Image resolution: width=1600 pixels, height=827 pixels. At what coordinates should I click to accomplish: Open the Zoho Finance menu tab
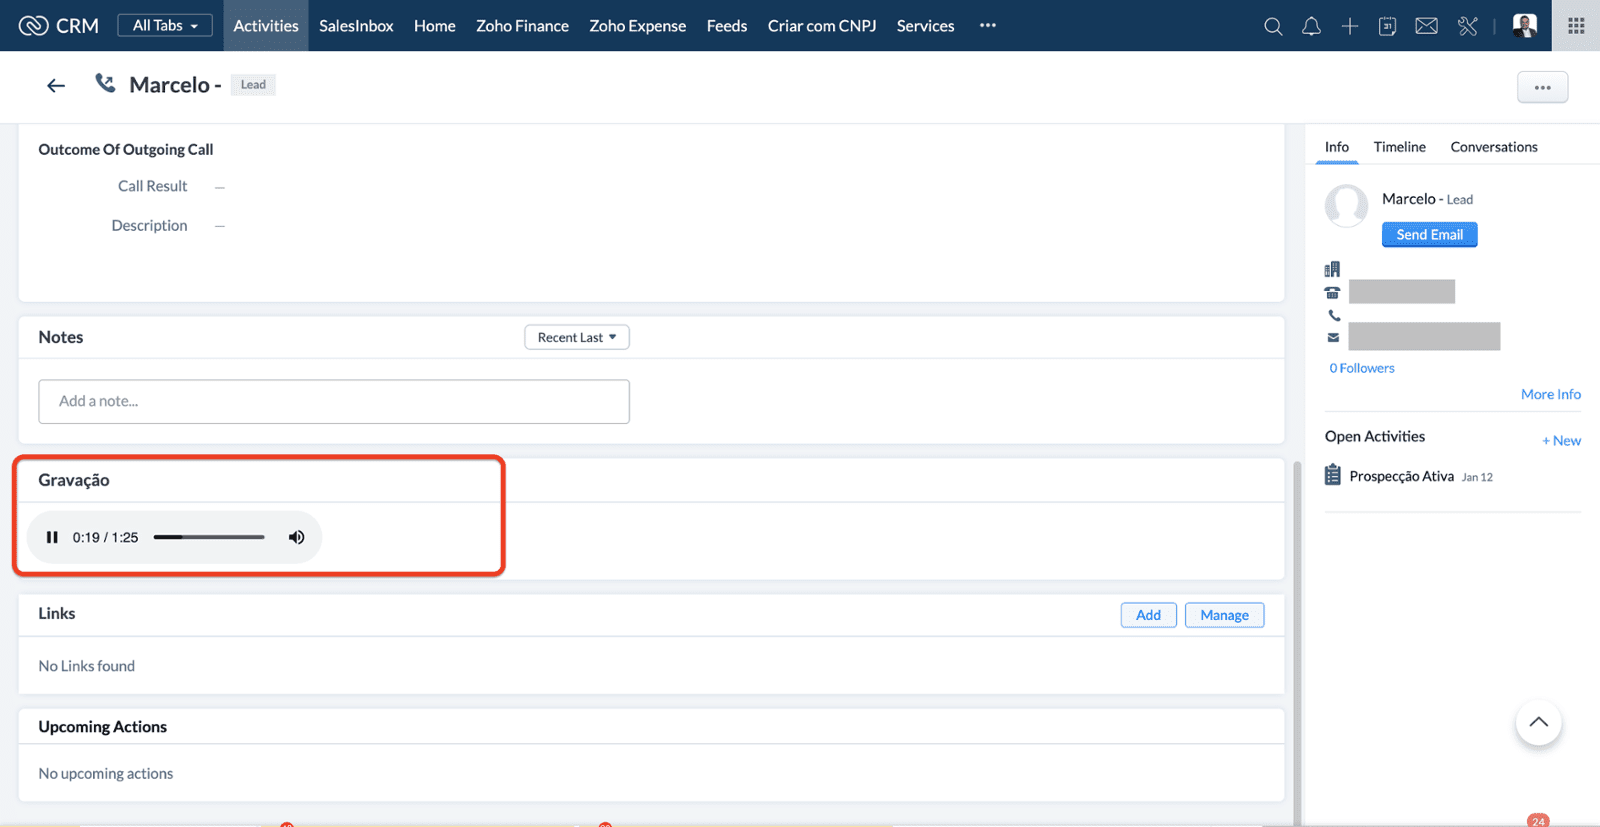pyautogui.click(x=522, y=26)
